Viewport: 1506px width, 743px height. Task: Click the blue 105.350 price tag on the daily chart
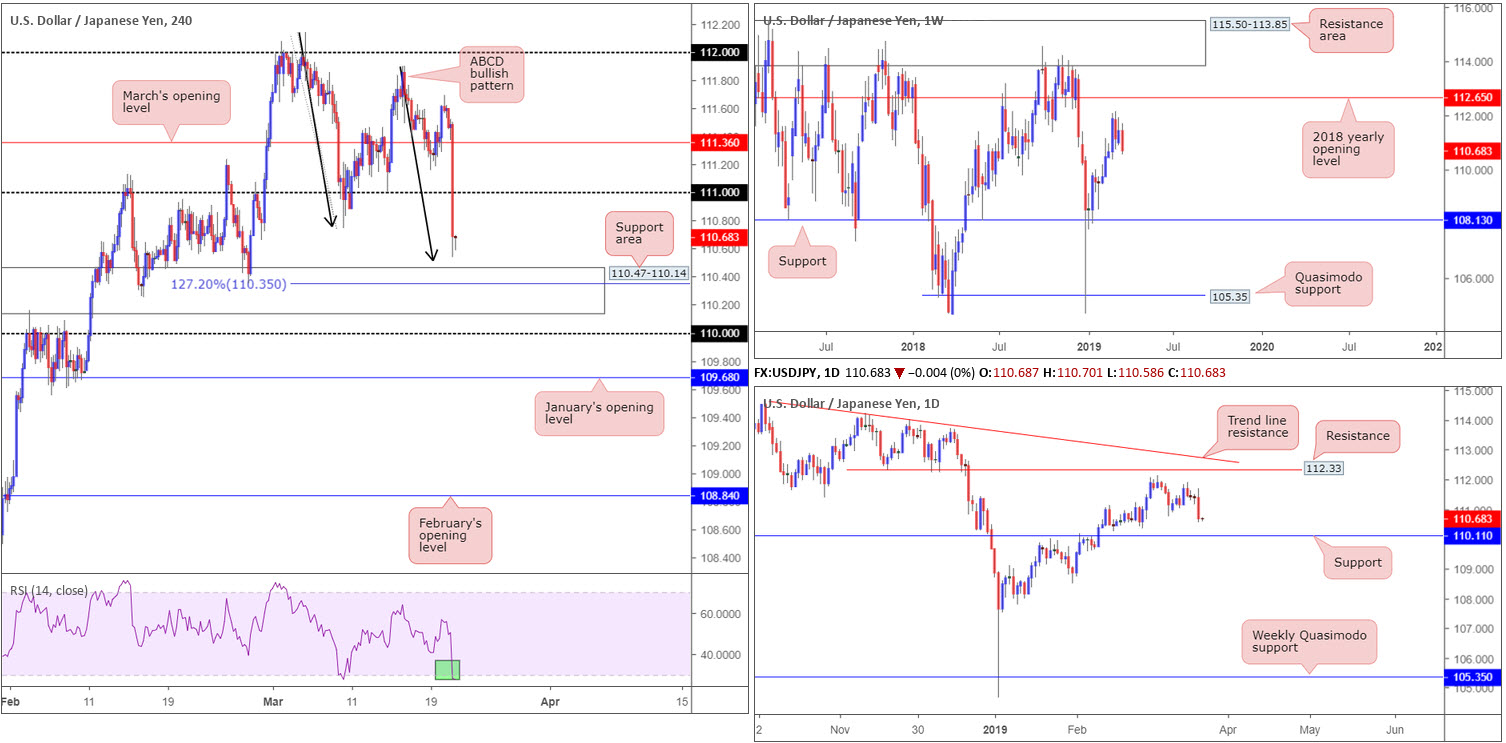click(1474, 677)
